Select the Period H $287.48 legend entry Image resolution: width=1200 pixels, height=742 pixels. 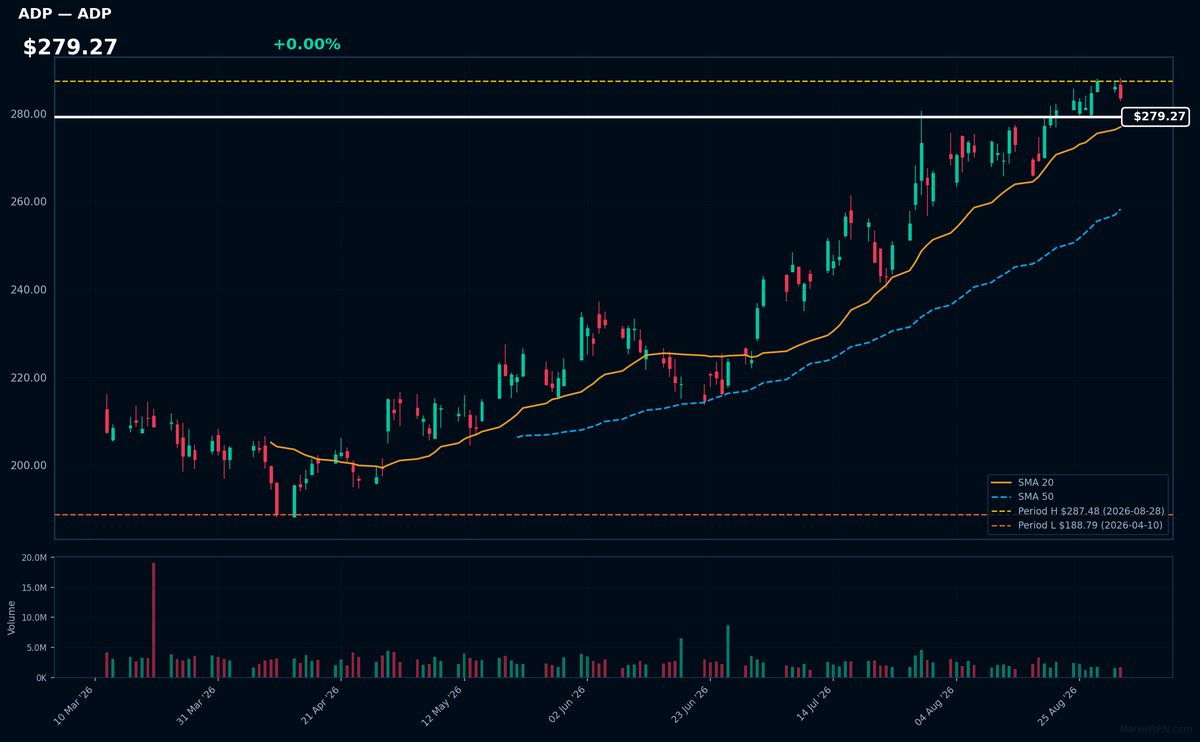(1077, 511)
